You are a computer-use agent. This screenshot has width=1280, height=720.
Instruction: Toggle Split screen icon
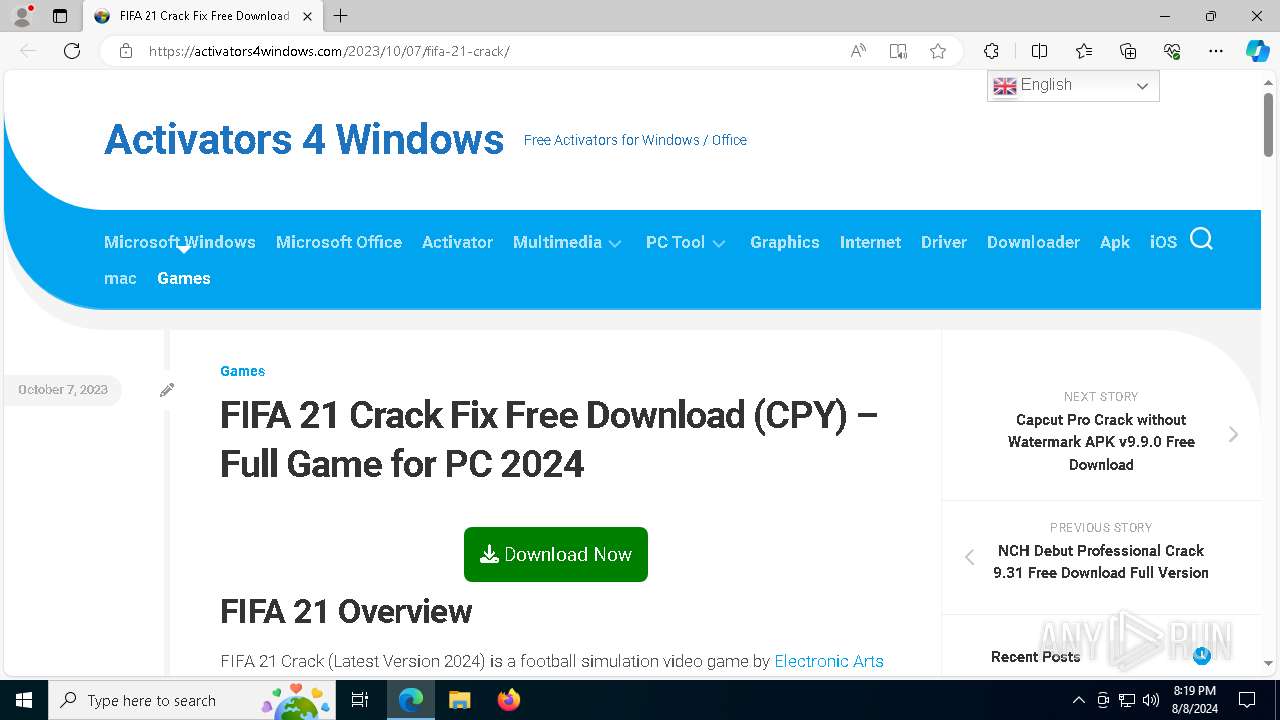[x=1039, y=51]
